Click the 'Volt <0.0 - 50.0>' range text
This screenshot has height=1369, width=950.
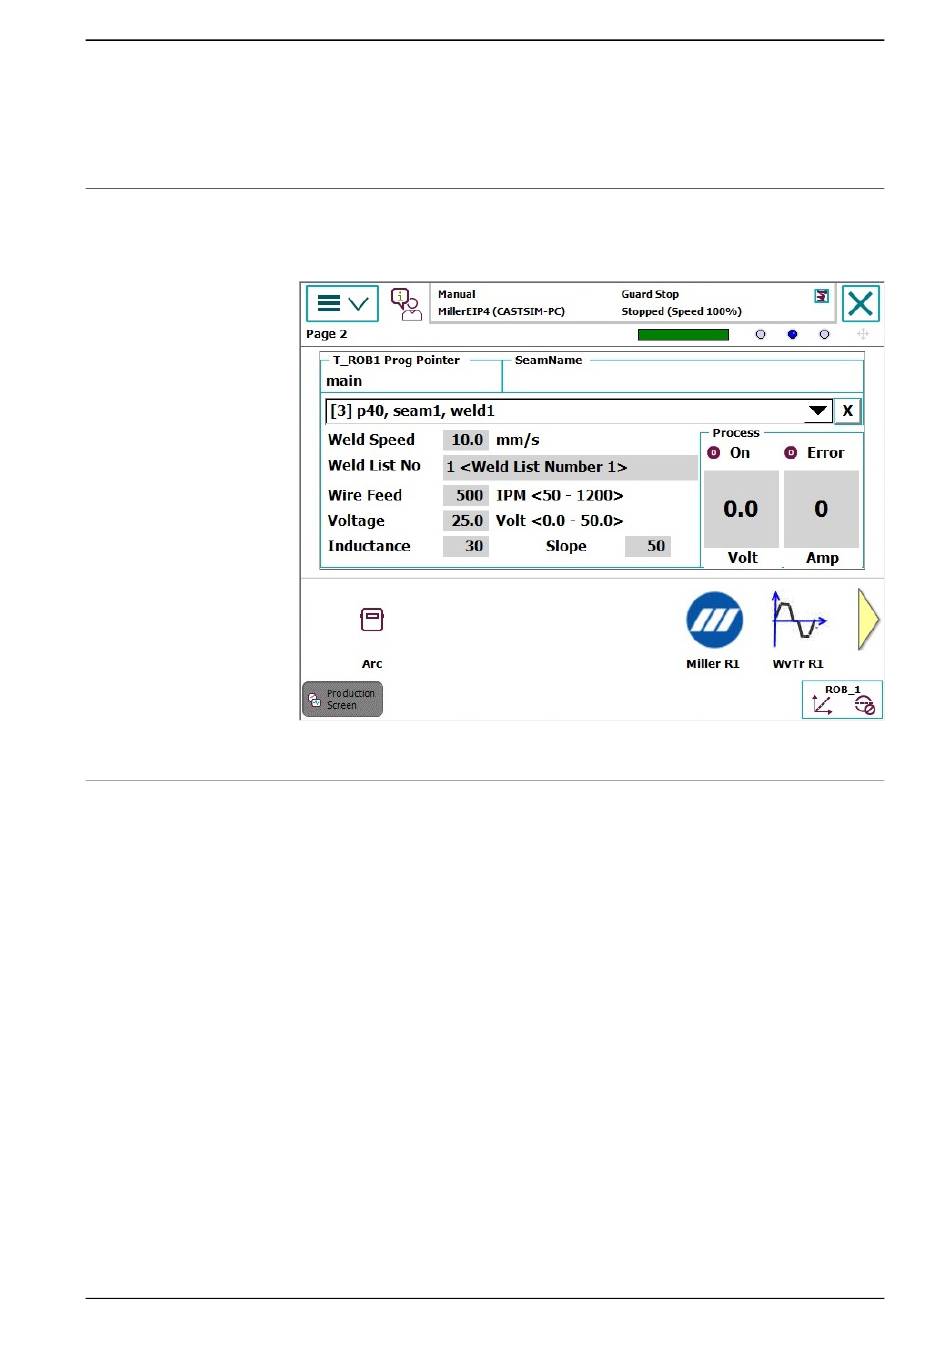click(x=560, y=521)
